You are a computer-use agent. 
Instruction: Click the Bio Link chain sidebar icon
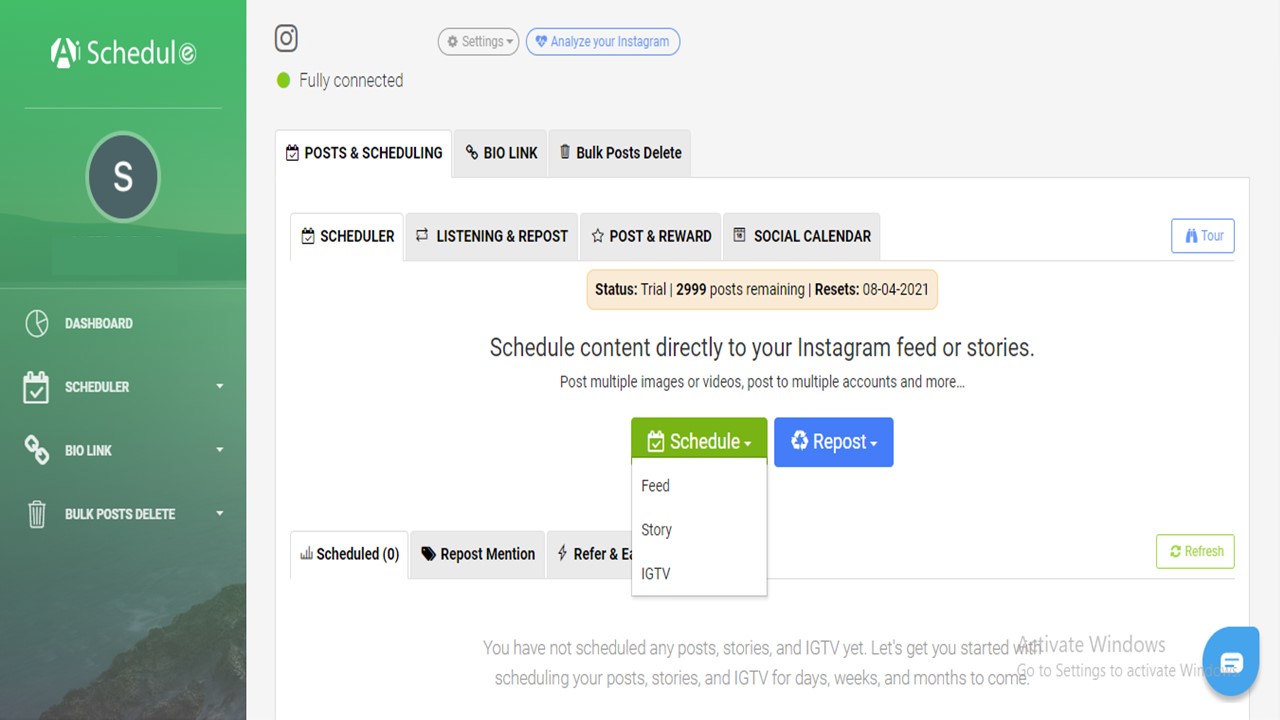click(x=37, y=451)
